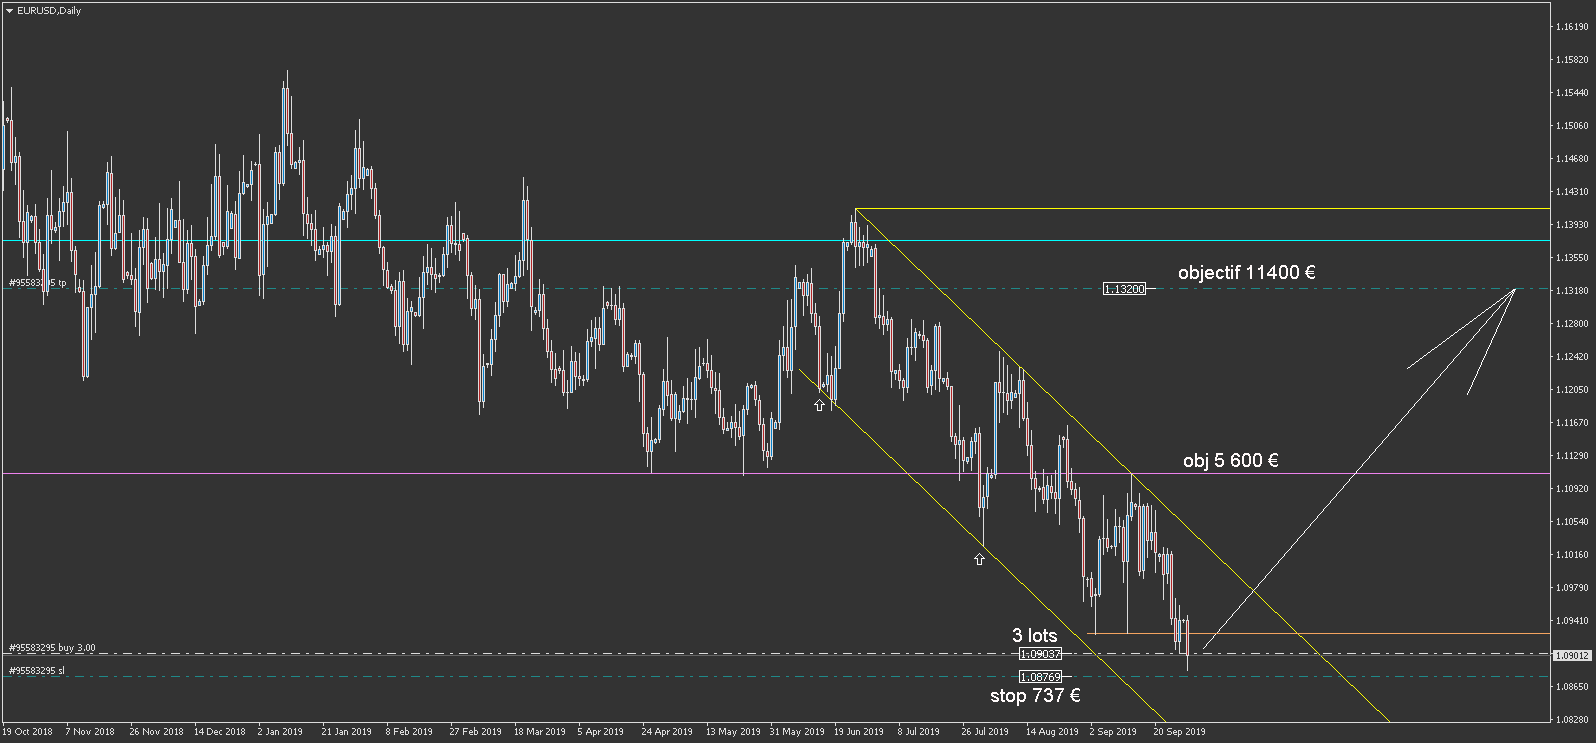Open the EURUSD,Daily chart menu triangle
This screenshot has width=1596, height=743.
[x=10, y=11]
